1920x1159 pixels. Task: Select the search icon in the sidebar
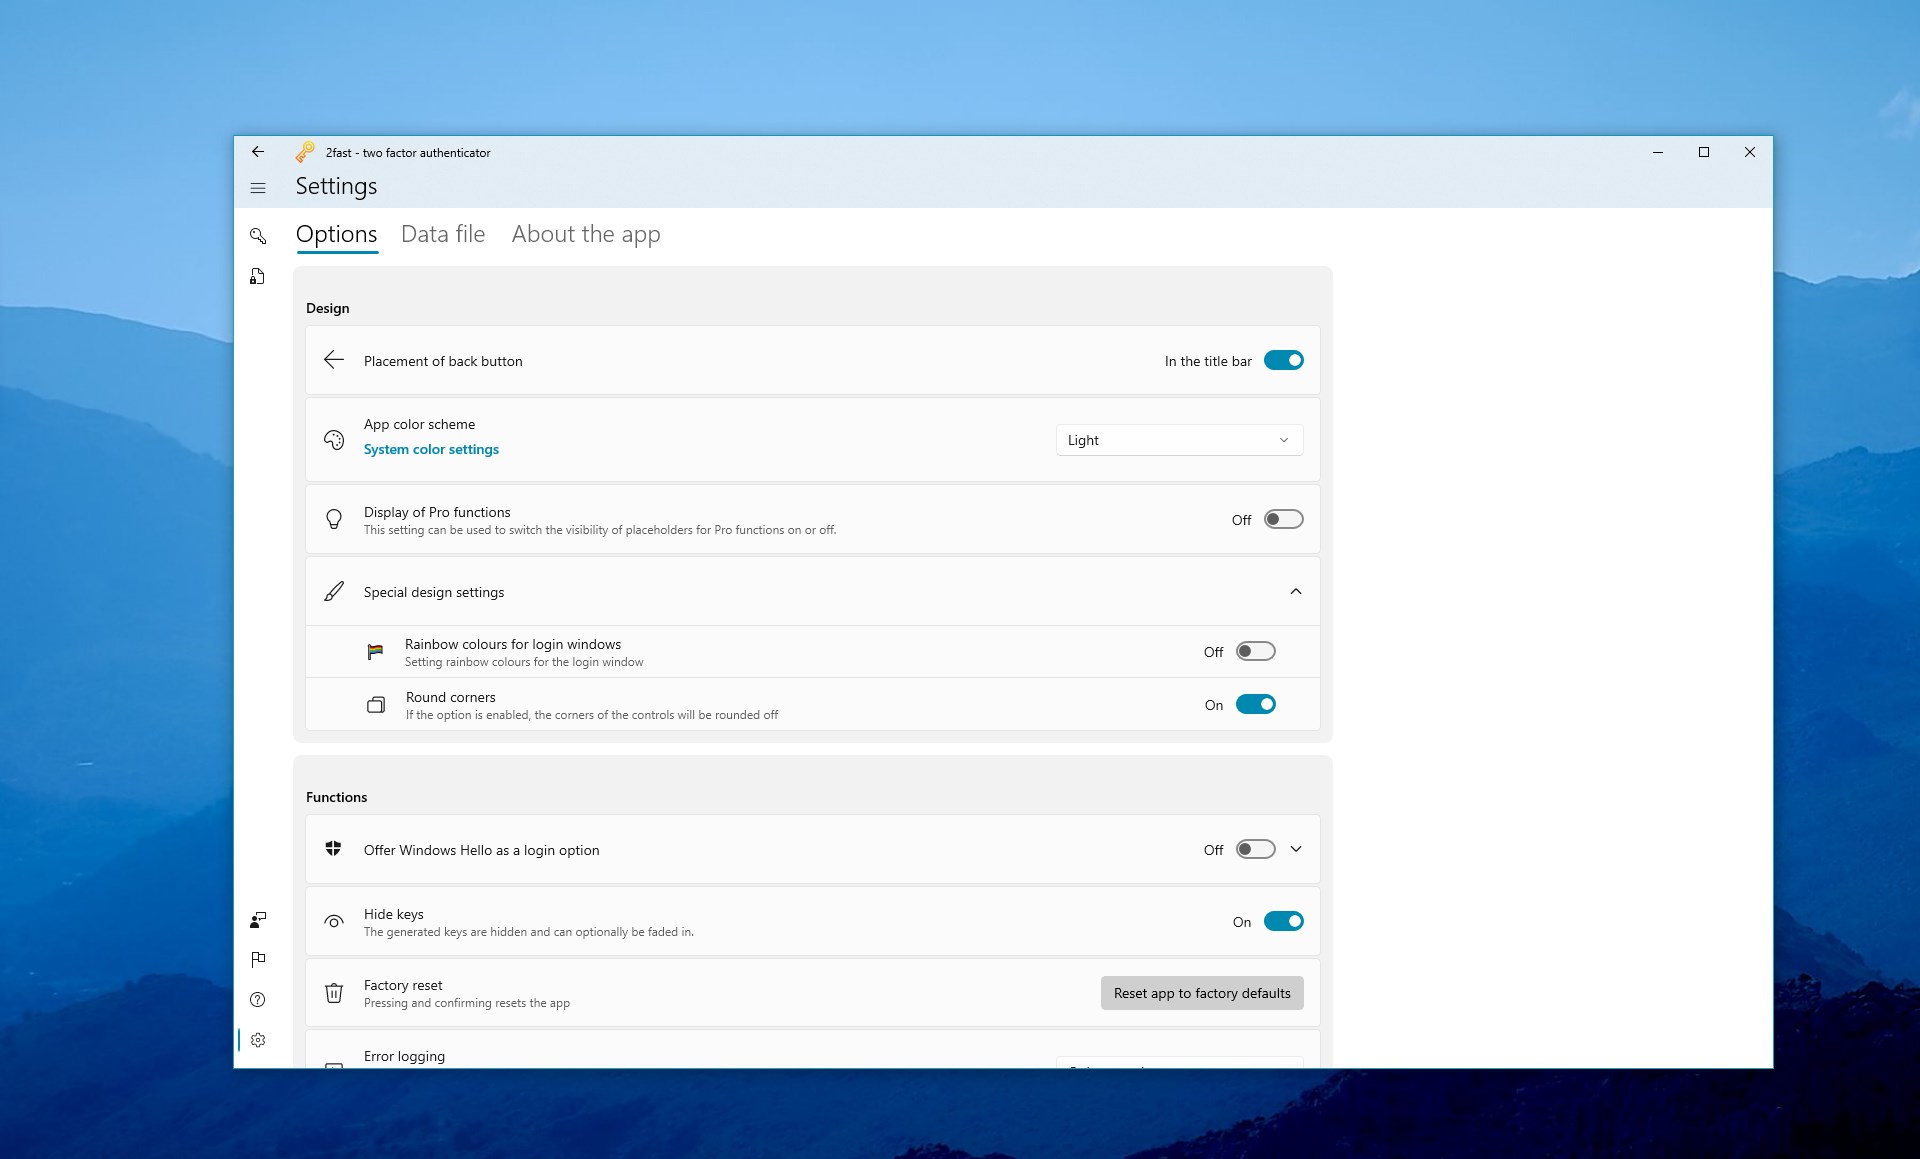coord(259,236)
